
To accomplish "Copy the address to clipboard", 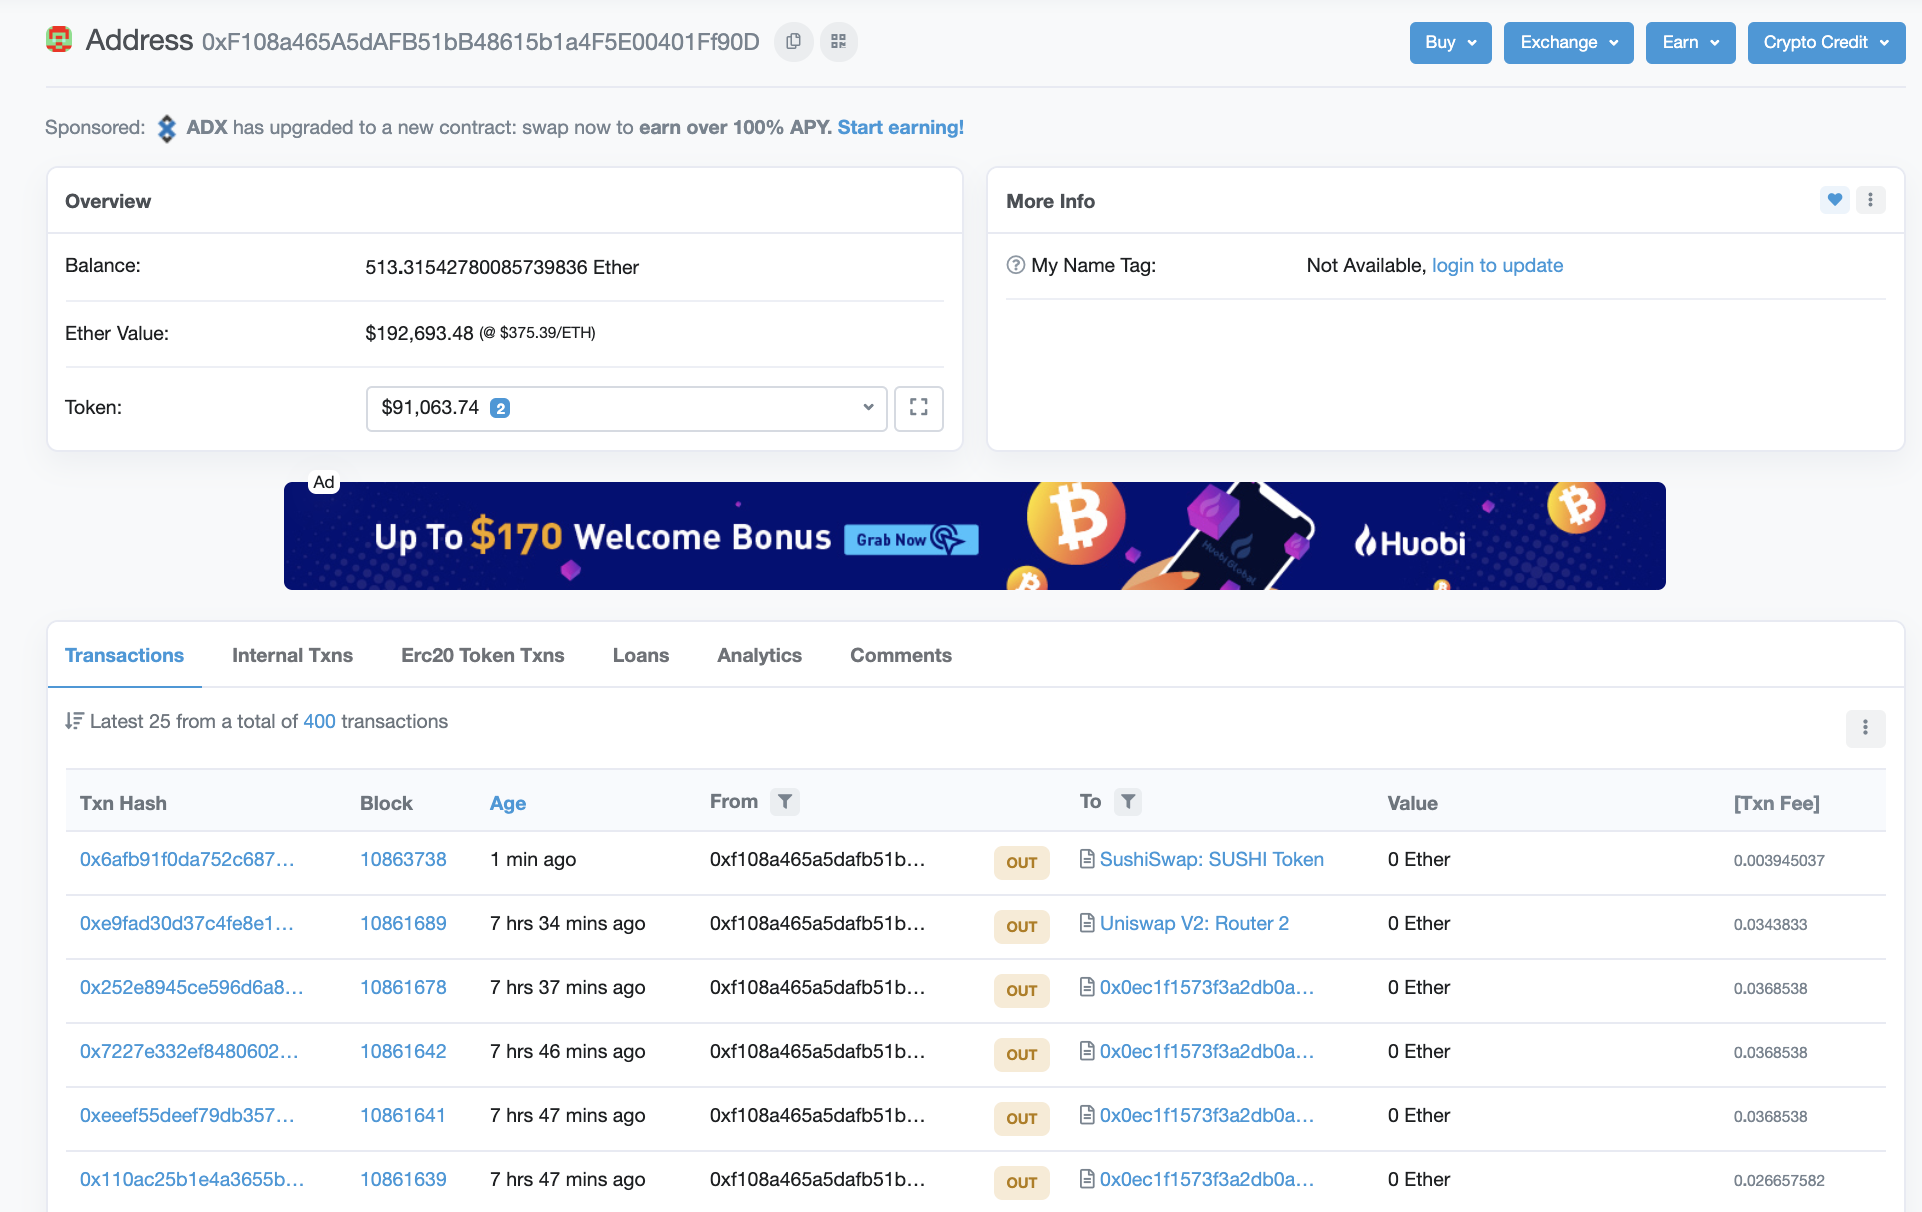I will click(x=793, y=42).
